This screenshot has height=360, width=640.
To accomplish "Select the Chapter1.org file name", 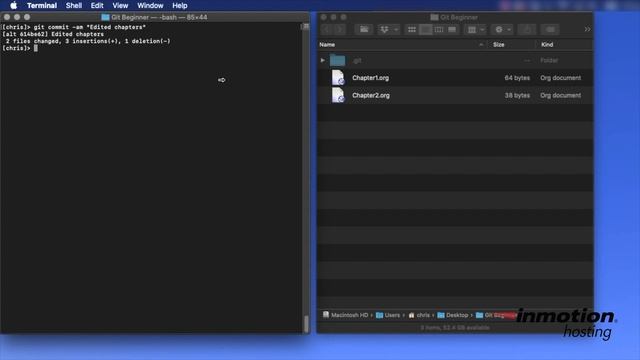I will click(x=371, y=78).
